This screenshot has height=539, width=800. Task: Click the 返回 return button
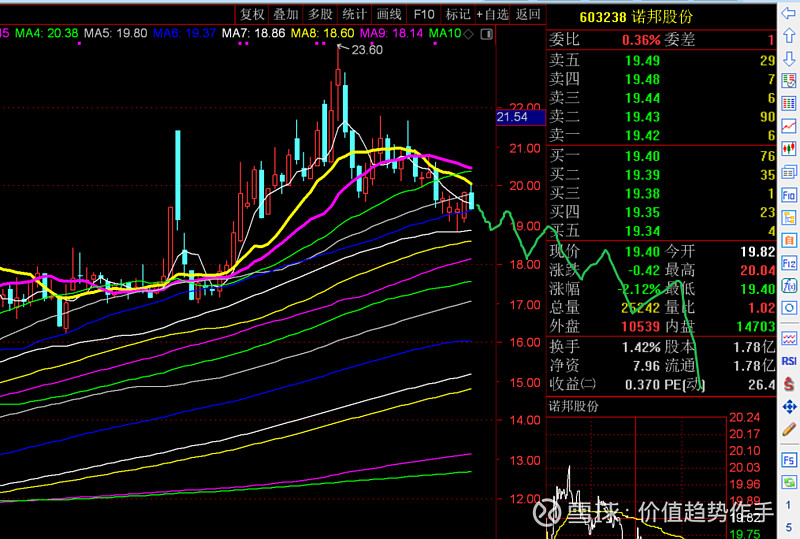(529, 14)
